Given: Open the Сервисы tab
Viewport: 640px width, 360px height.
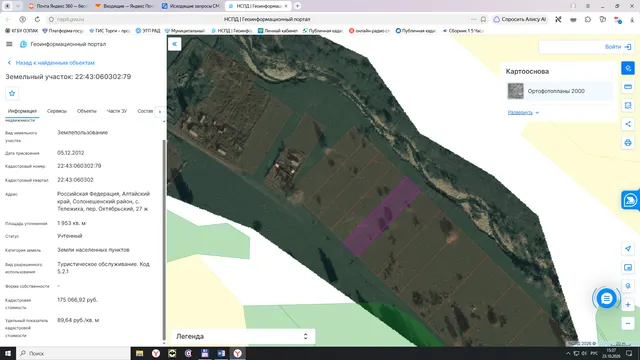Looking at the screenshot, I should click(x=57, y=111).
